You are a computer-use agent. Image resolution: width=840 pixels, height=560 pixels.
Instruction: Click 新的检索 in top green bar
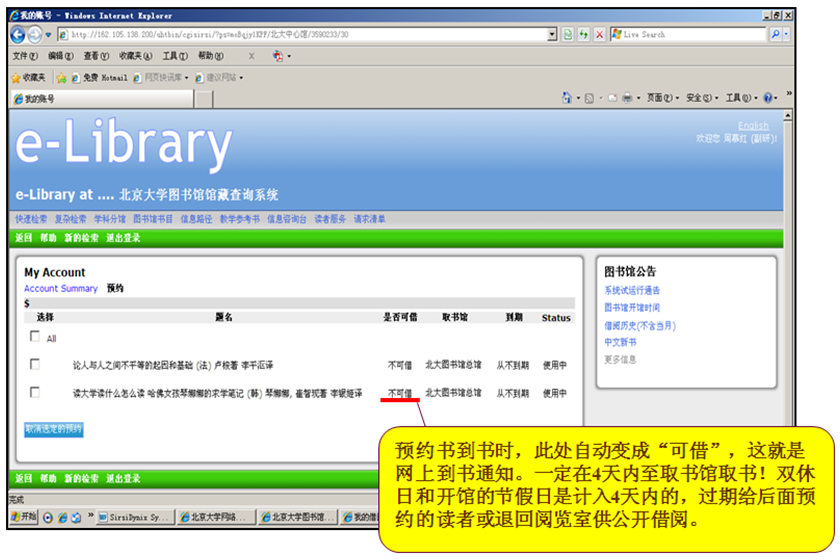81,238
